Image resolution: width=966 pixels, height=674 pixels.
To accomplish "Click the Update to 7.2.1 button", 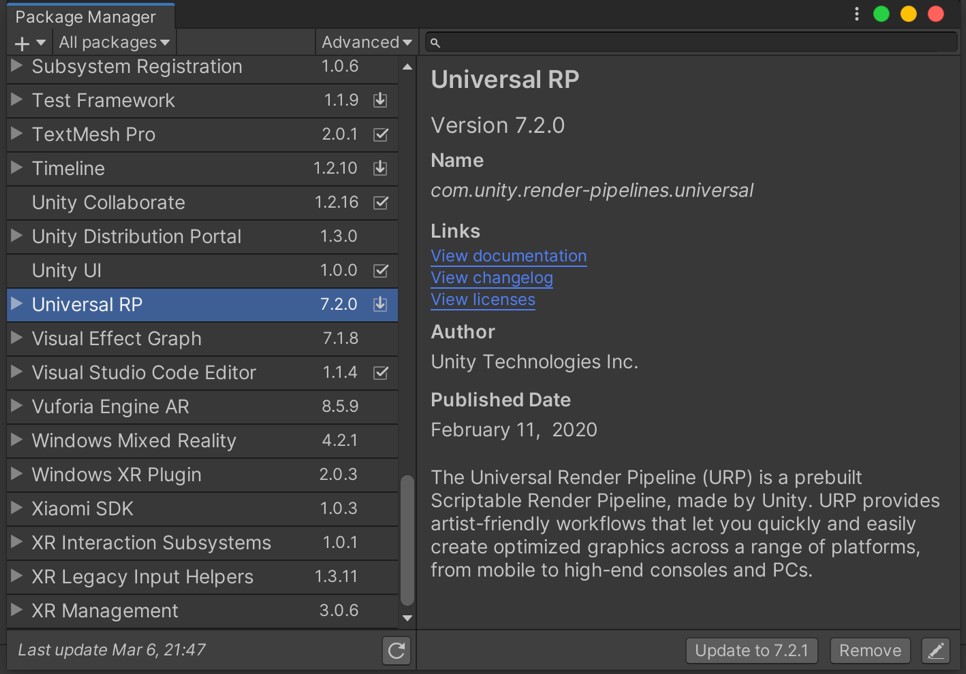I will (x=751, y=650).
